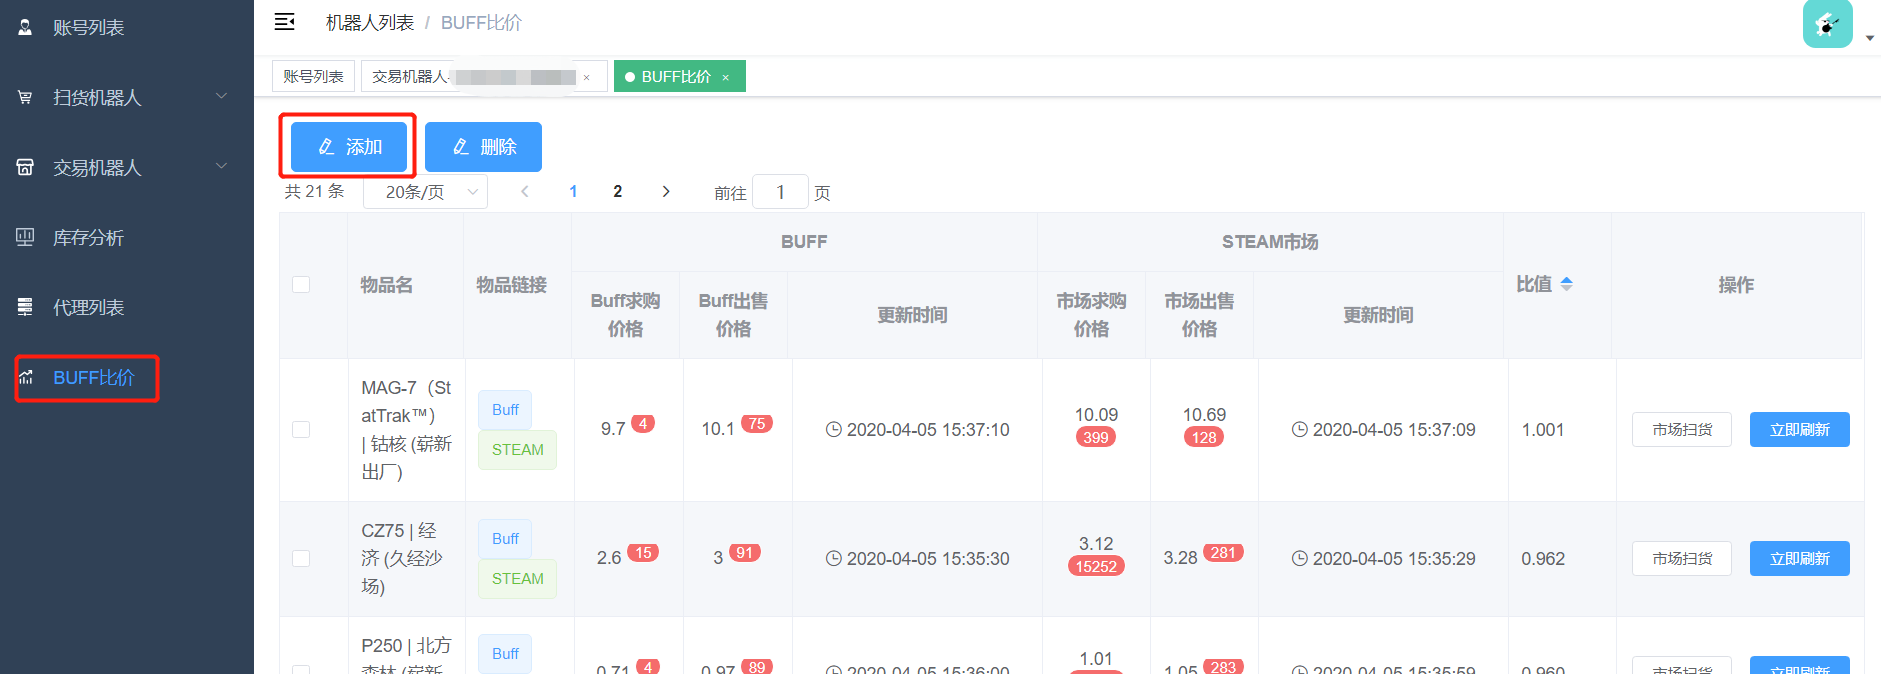Click 立即刷新 for the MAG-7 row
Viewport: 1881px width, 674px height.
pos(1799,429)
